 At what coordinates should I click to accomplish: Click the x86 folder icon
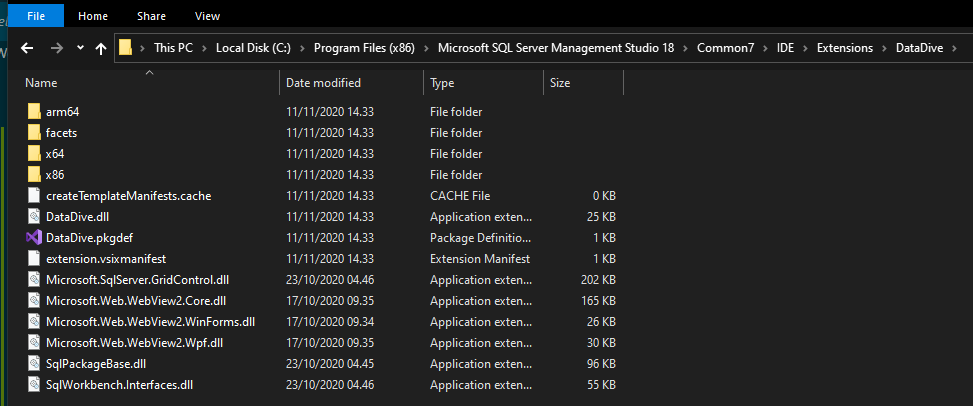click(x=34, y=174)
